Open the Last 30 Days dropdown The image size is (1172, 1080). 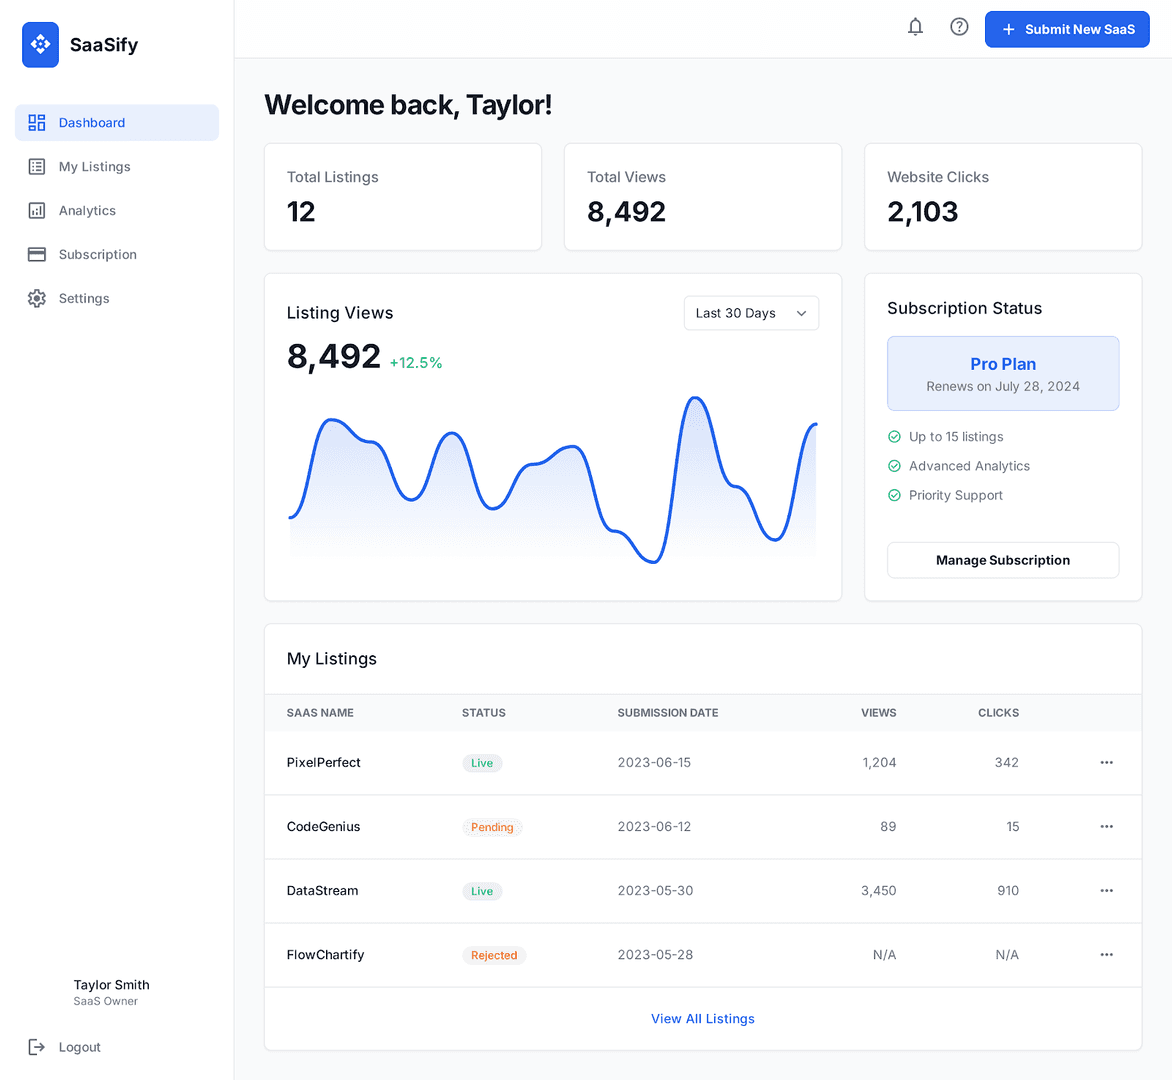[751, 313]
